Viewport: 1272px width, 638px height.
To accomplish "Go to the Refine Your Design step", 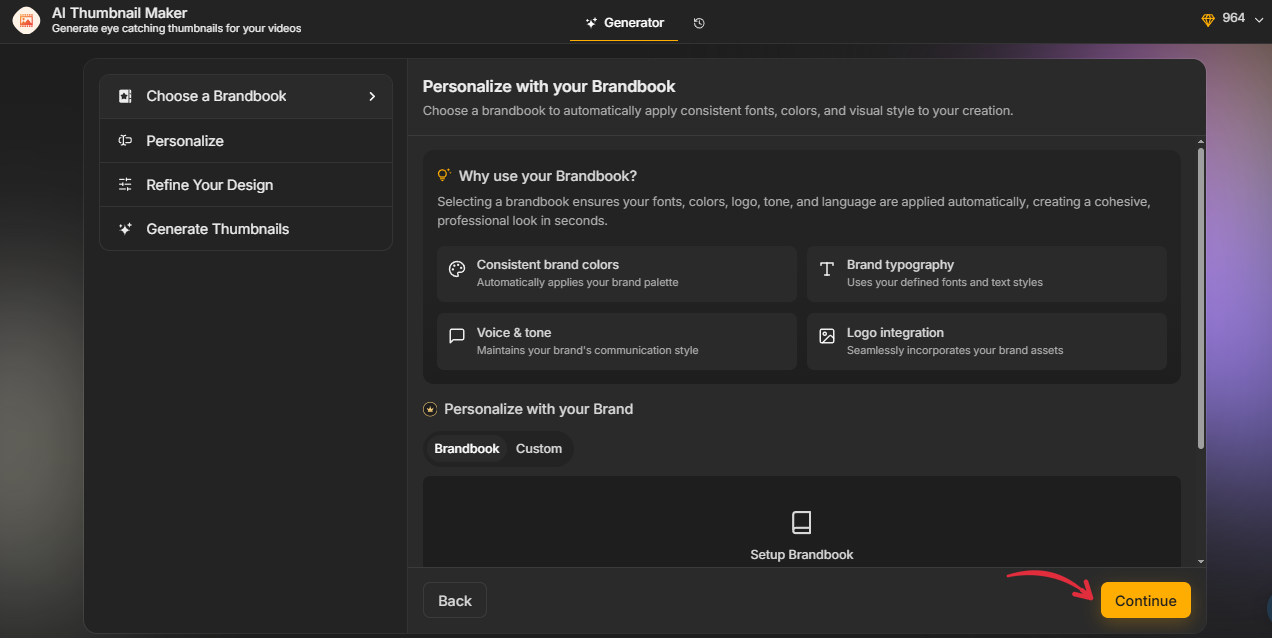I will [x=246, y=185].
